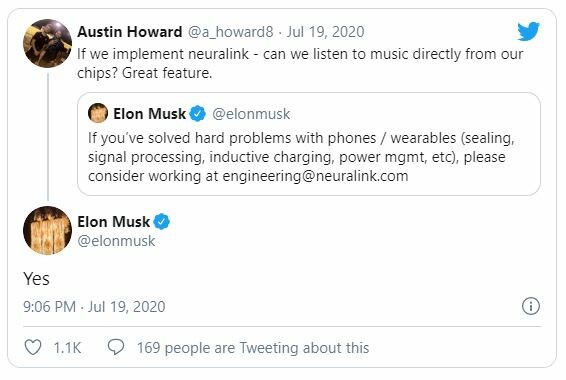Open the tweet info circle icon
This screenshot has width=566, height=380.
[531, 306]
